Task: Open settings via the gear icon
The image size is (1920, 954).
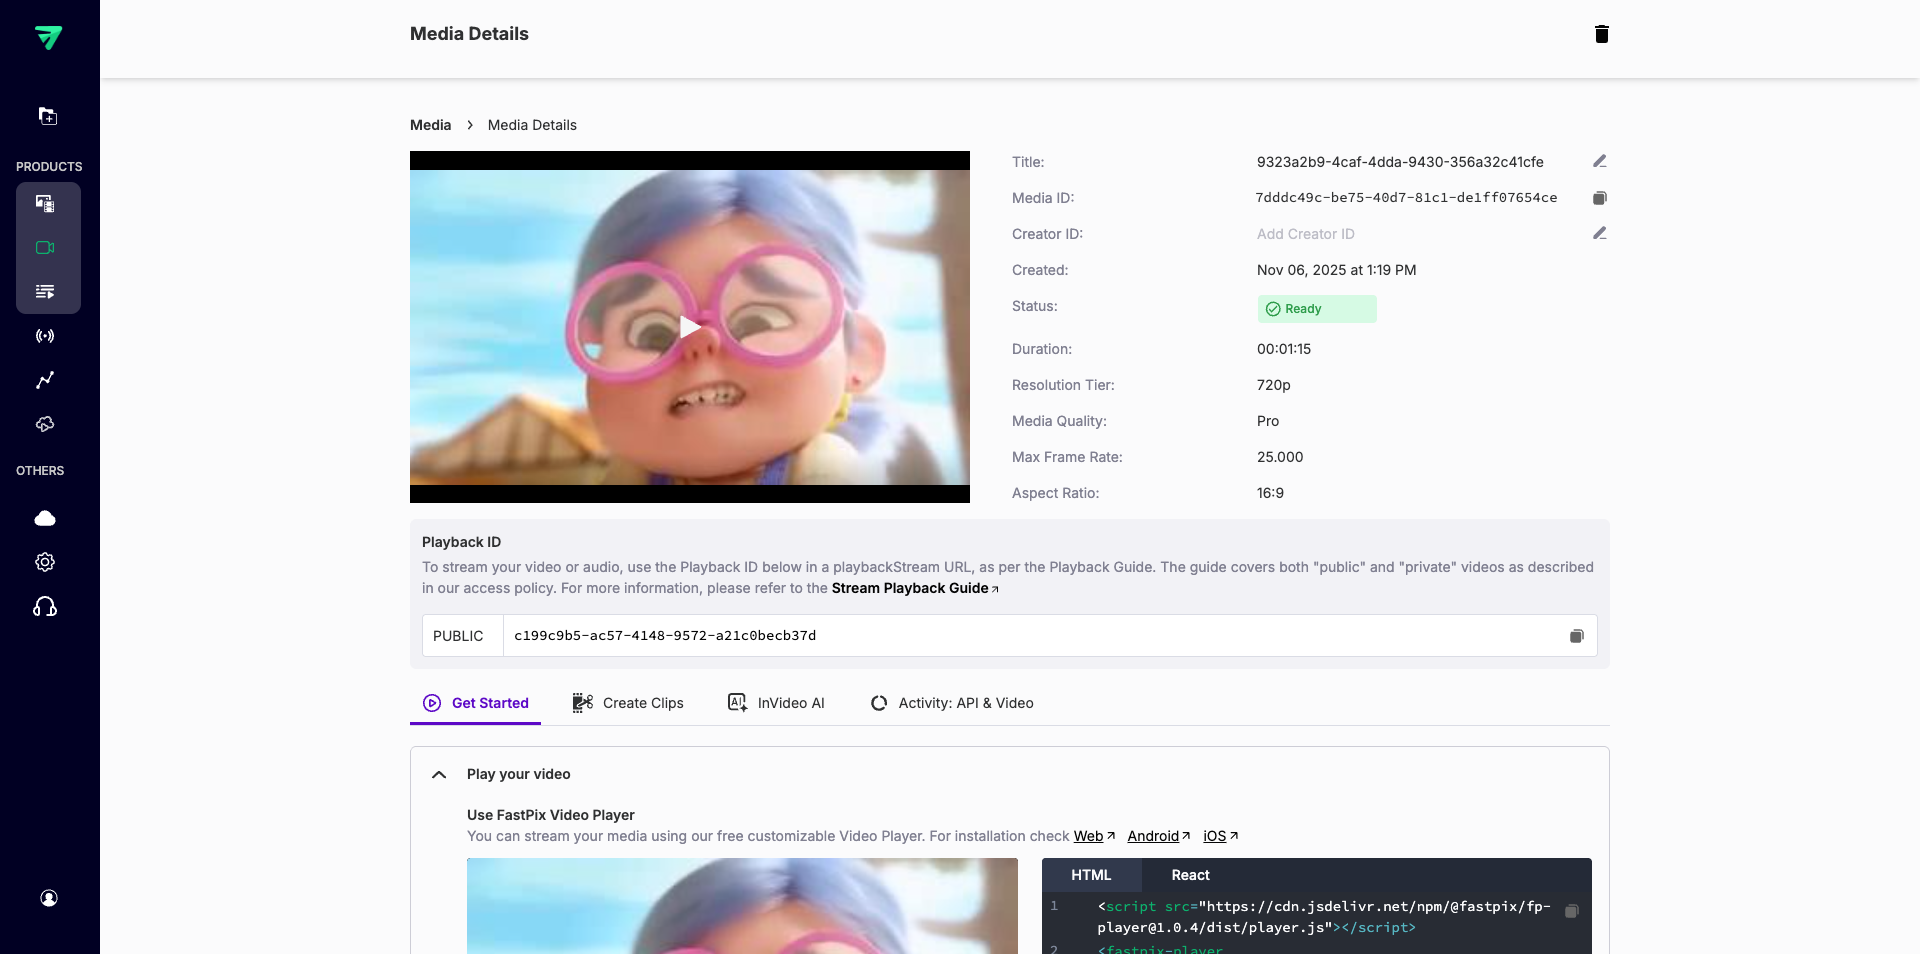Action: (x=45, y=562)
